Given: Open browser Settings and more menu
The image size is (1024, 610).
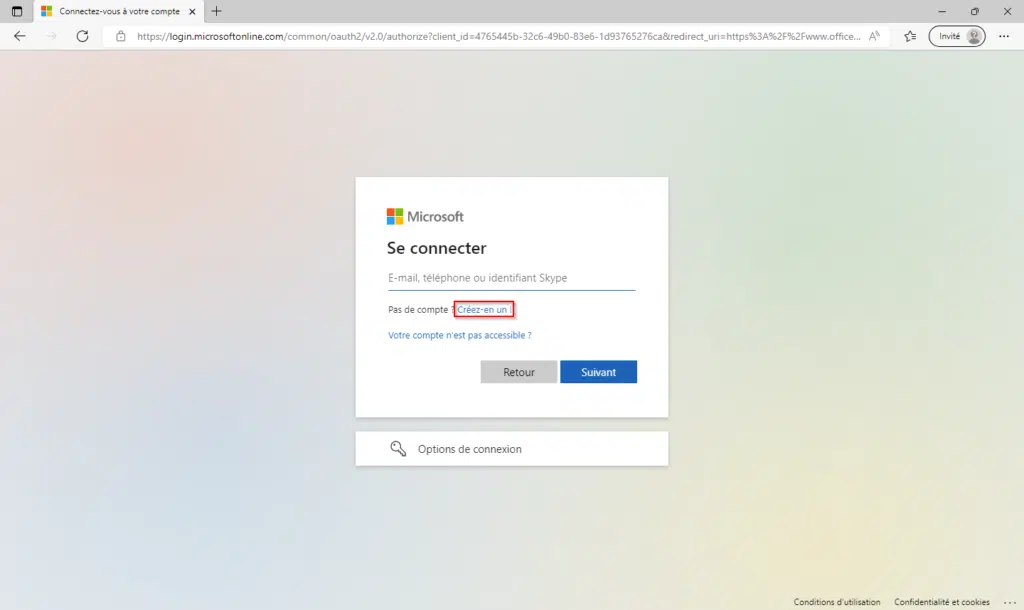Looking at the screenshot, I should pyautogui.click(x=1004, y=37).
